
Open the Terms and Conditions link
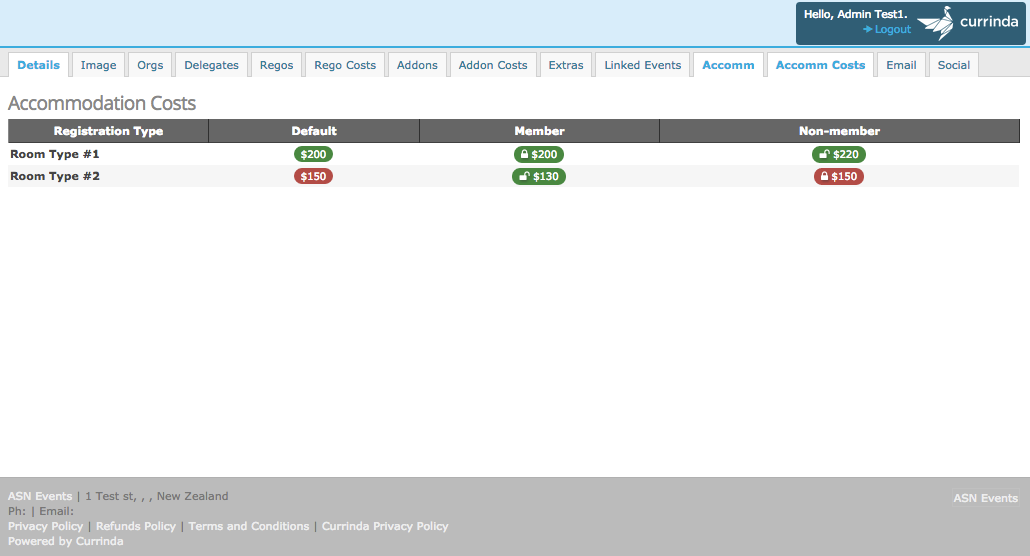[x=248, y=526]
